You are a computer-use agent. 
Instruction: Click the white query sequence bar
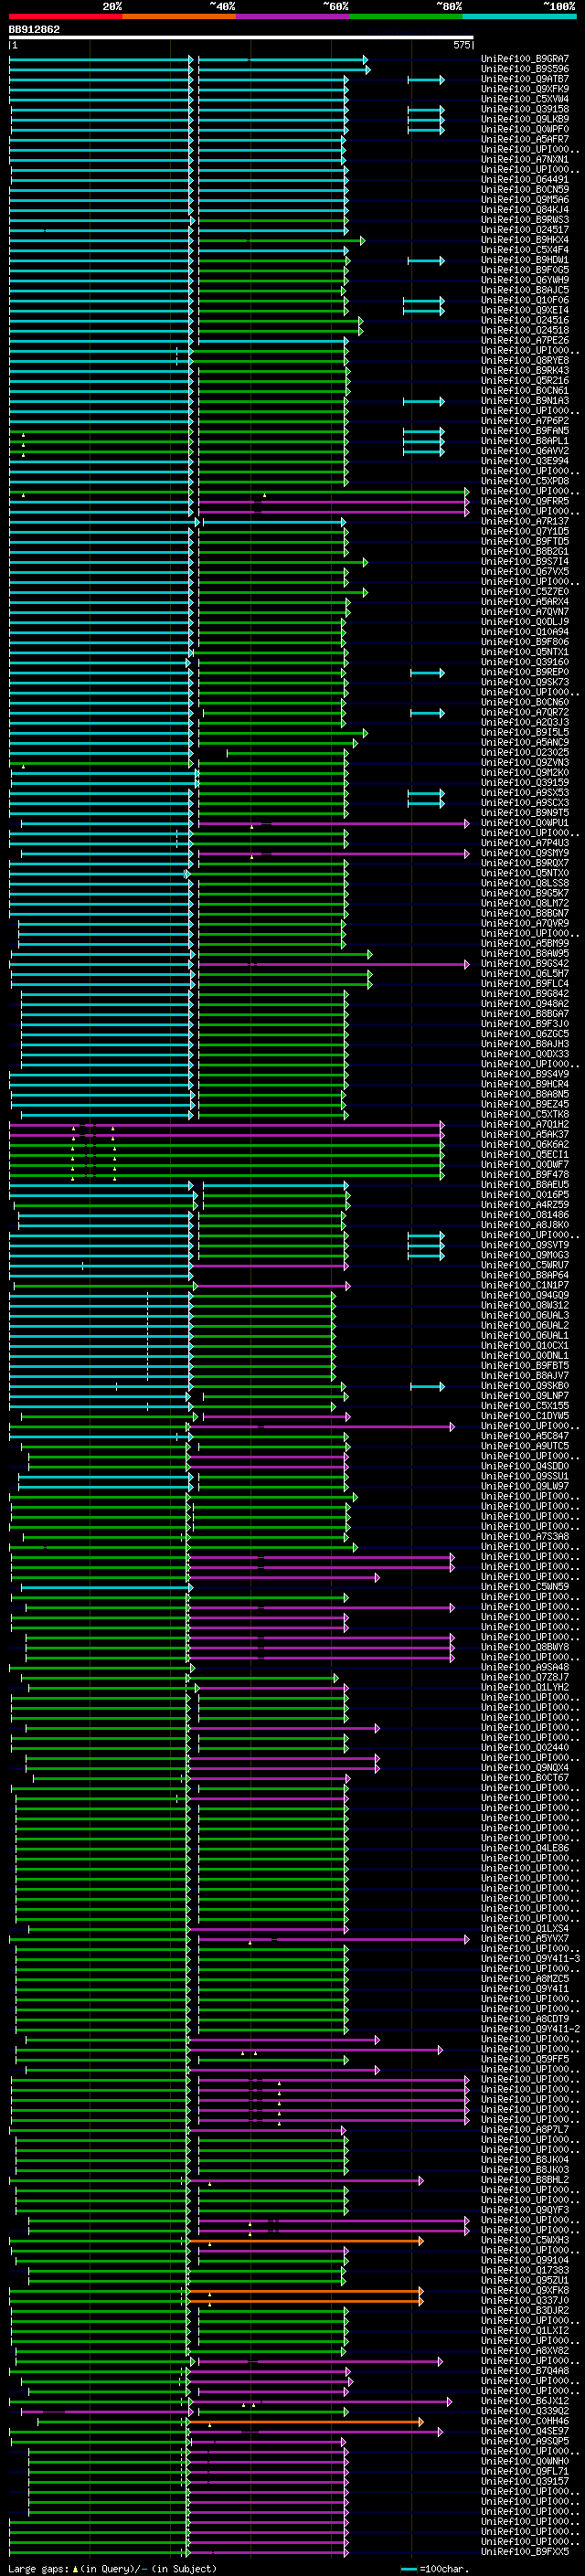[x=241, y=38]
